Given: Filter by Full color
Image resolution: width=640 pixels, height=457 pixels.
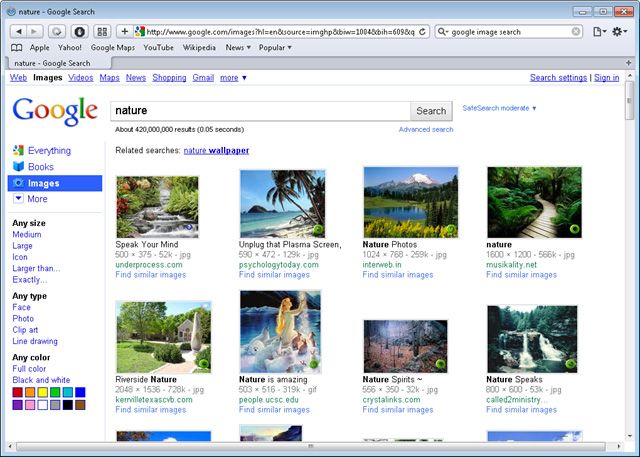Looking at the screenshot, I should click(x=29, y=368).
